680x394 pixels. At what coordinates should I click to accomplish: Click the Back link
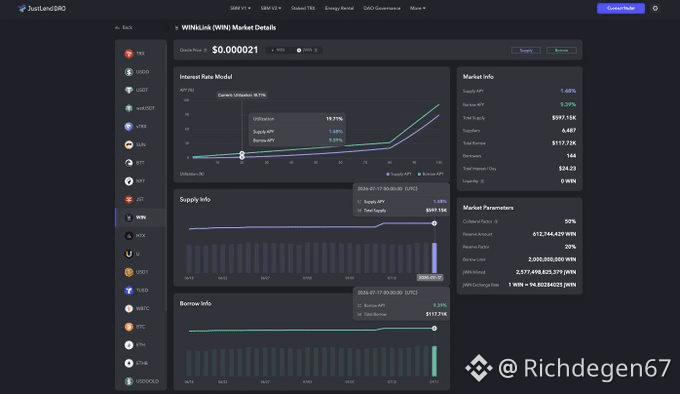[124, 28]
